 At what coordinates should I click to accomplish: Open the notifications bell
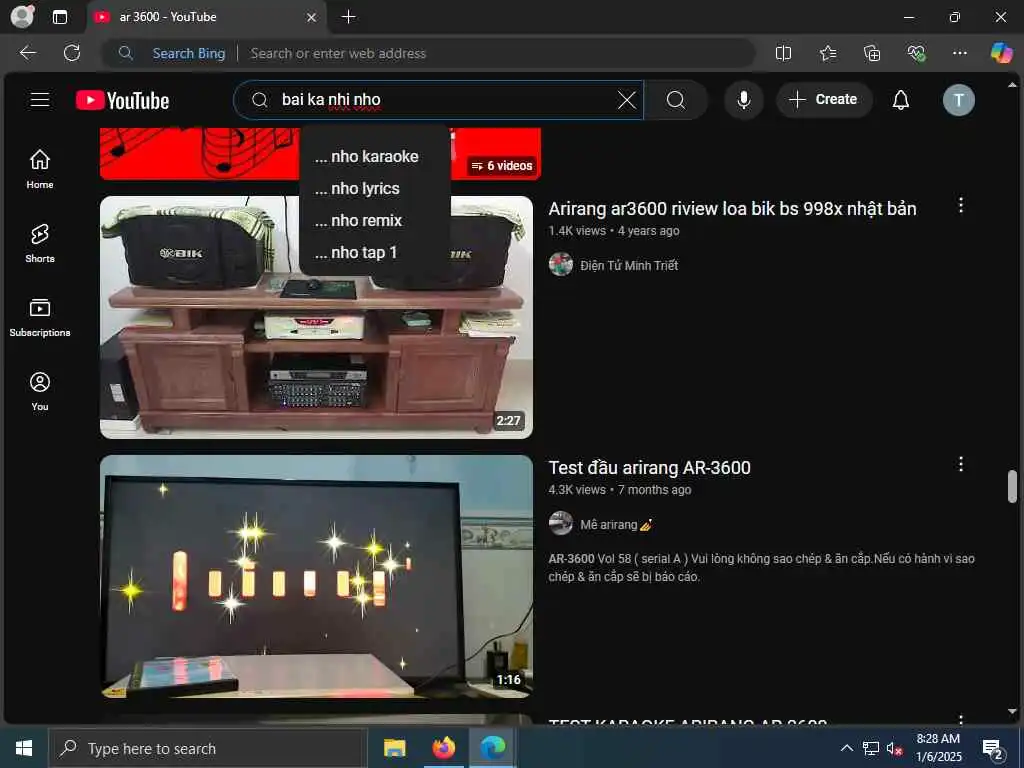pyautogui.click(x=901, y=100)
